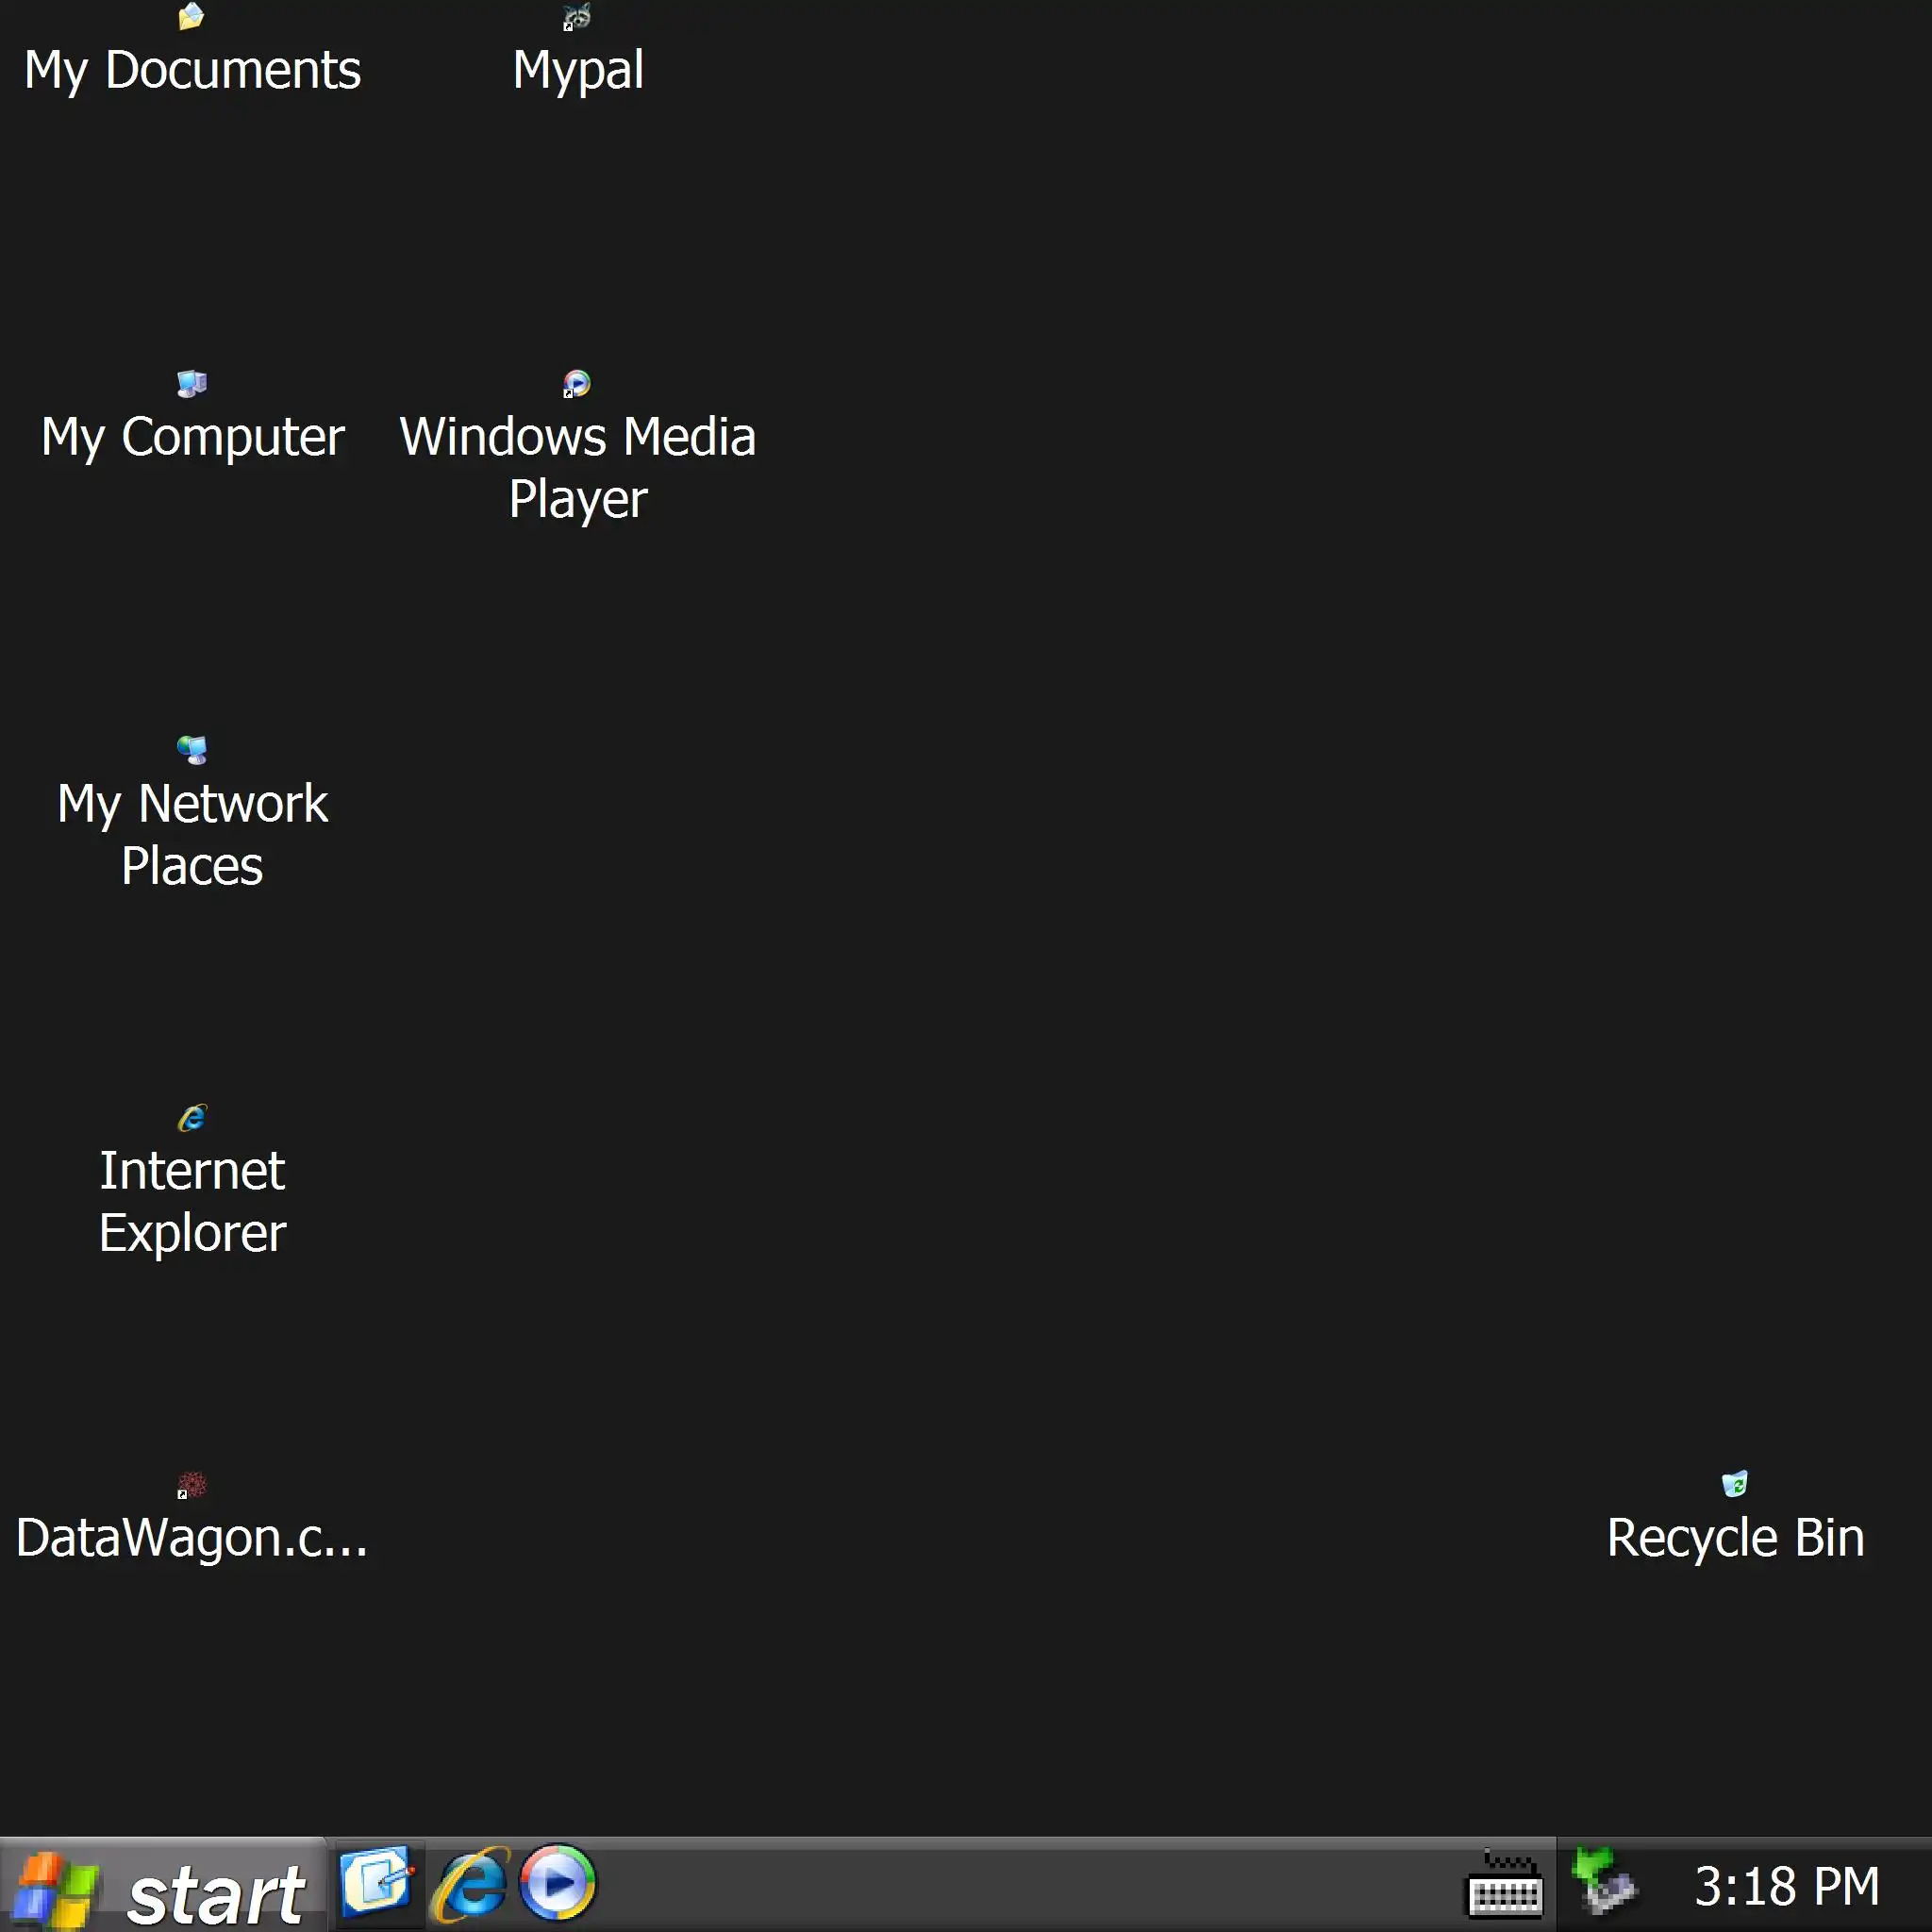This screenshot has width=1932, height=1932.
Task: Select the My Documents desktop icon
Action: tap(191, 17)
